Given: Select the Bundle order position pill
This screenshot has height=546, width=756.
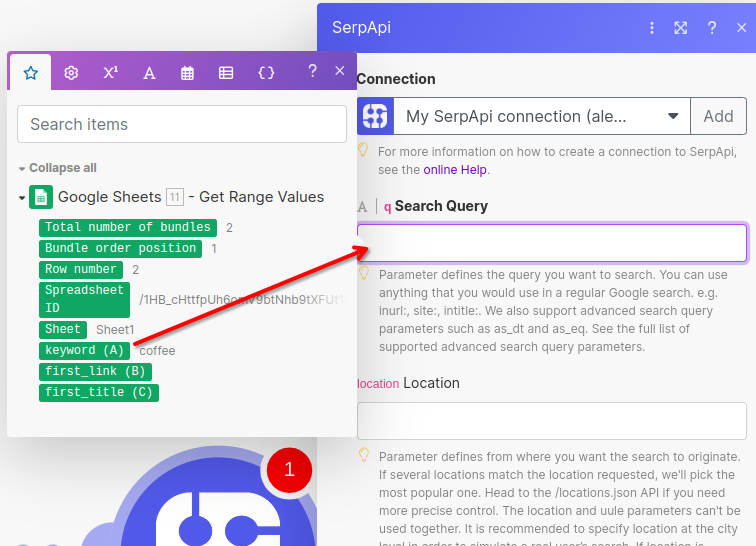Looking at the screenshot, I should [x=120, y=248].
